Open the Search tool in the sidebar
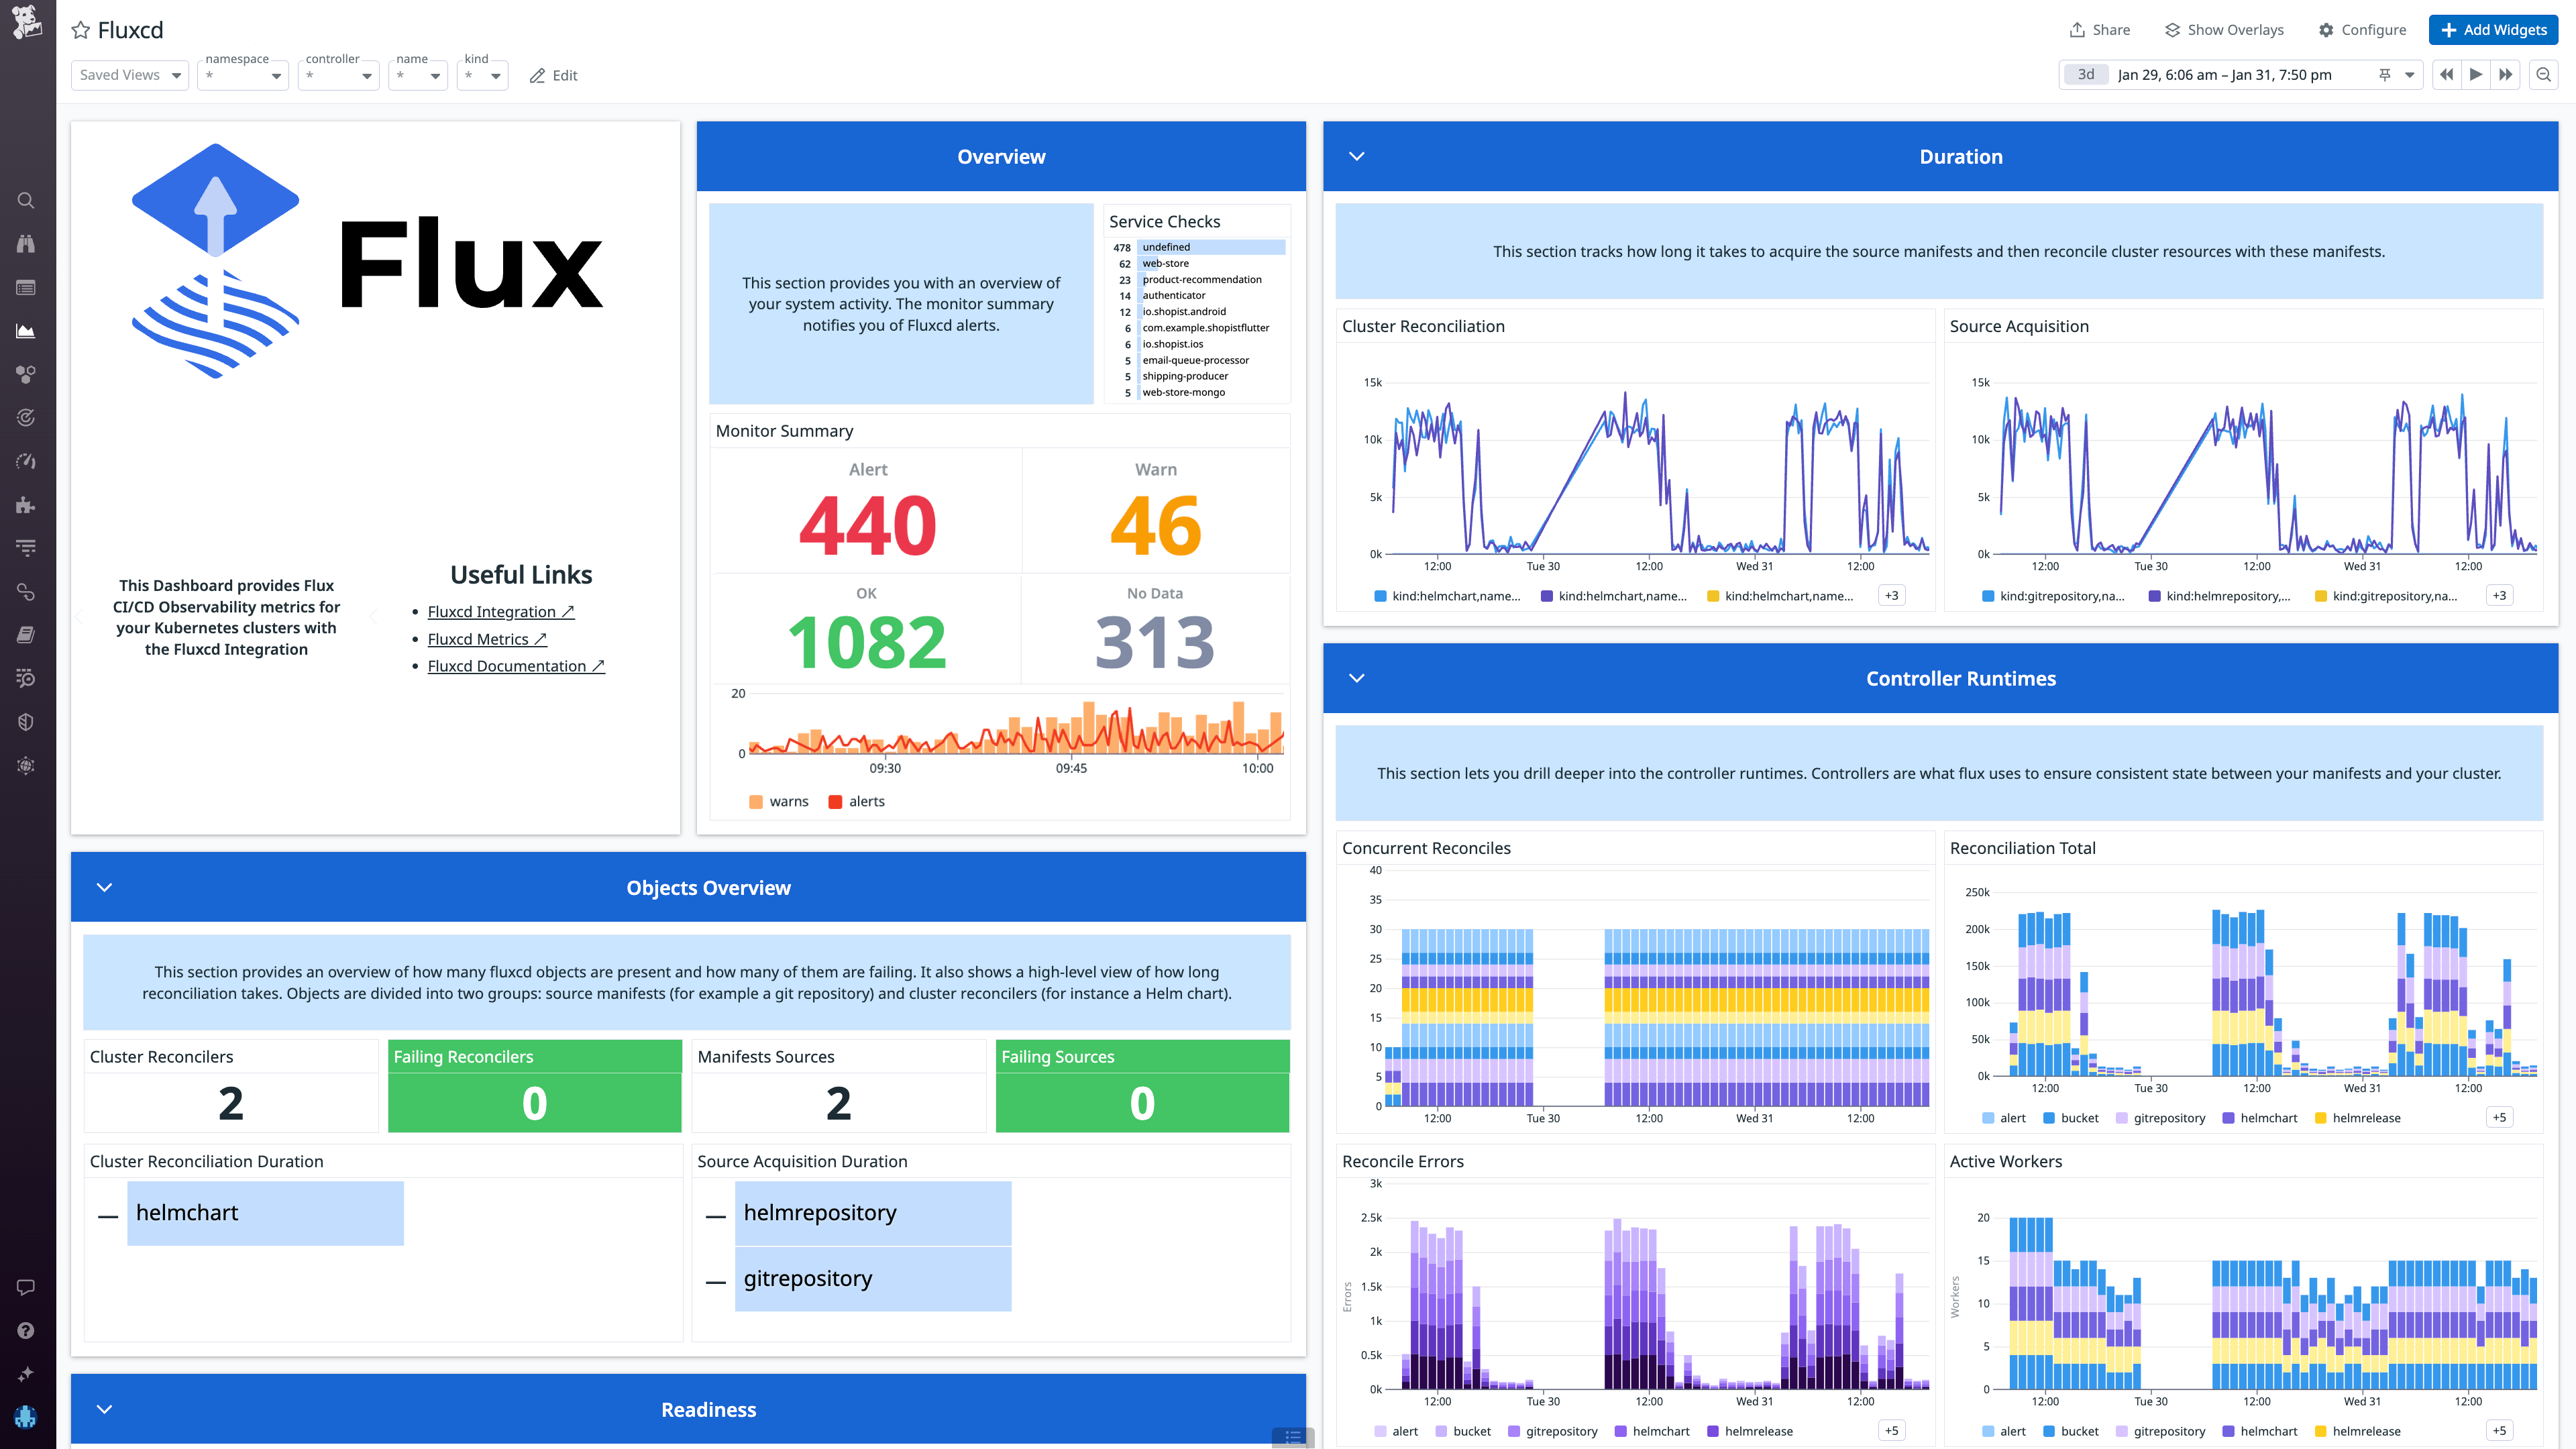2576x1449 pixels. click(x=26, y=200)
